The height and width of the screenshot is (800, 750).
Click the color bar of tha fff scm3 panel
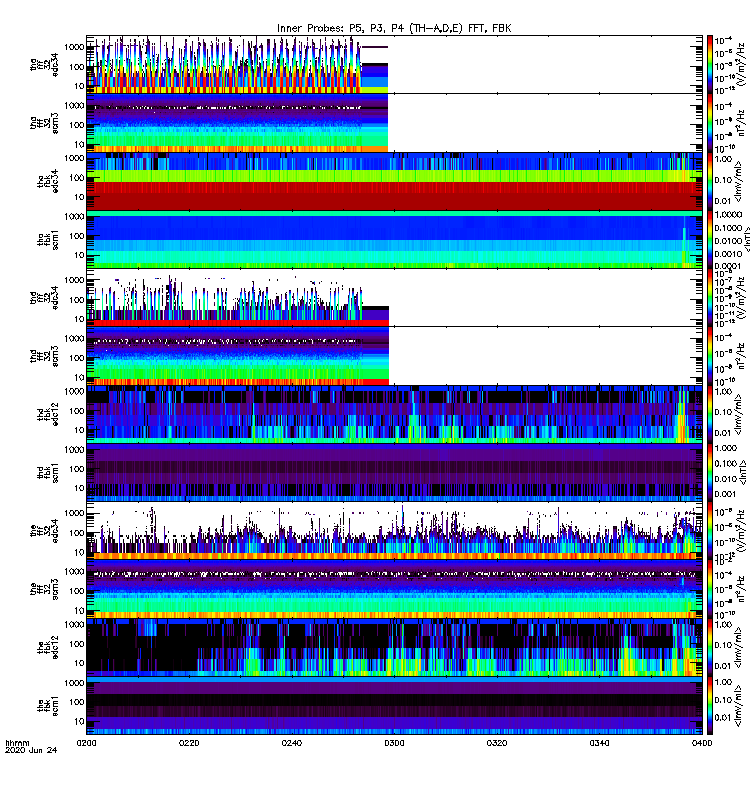coord(710,123)
